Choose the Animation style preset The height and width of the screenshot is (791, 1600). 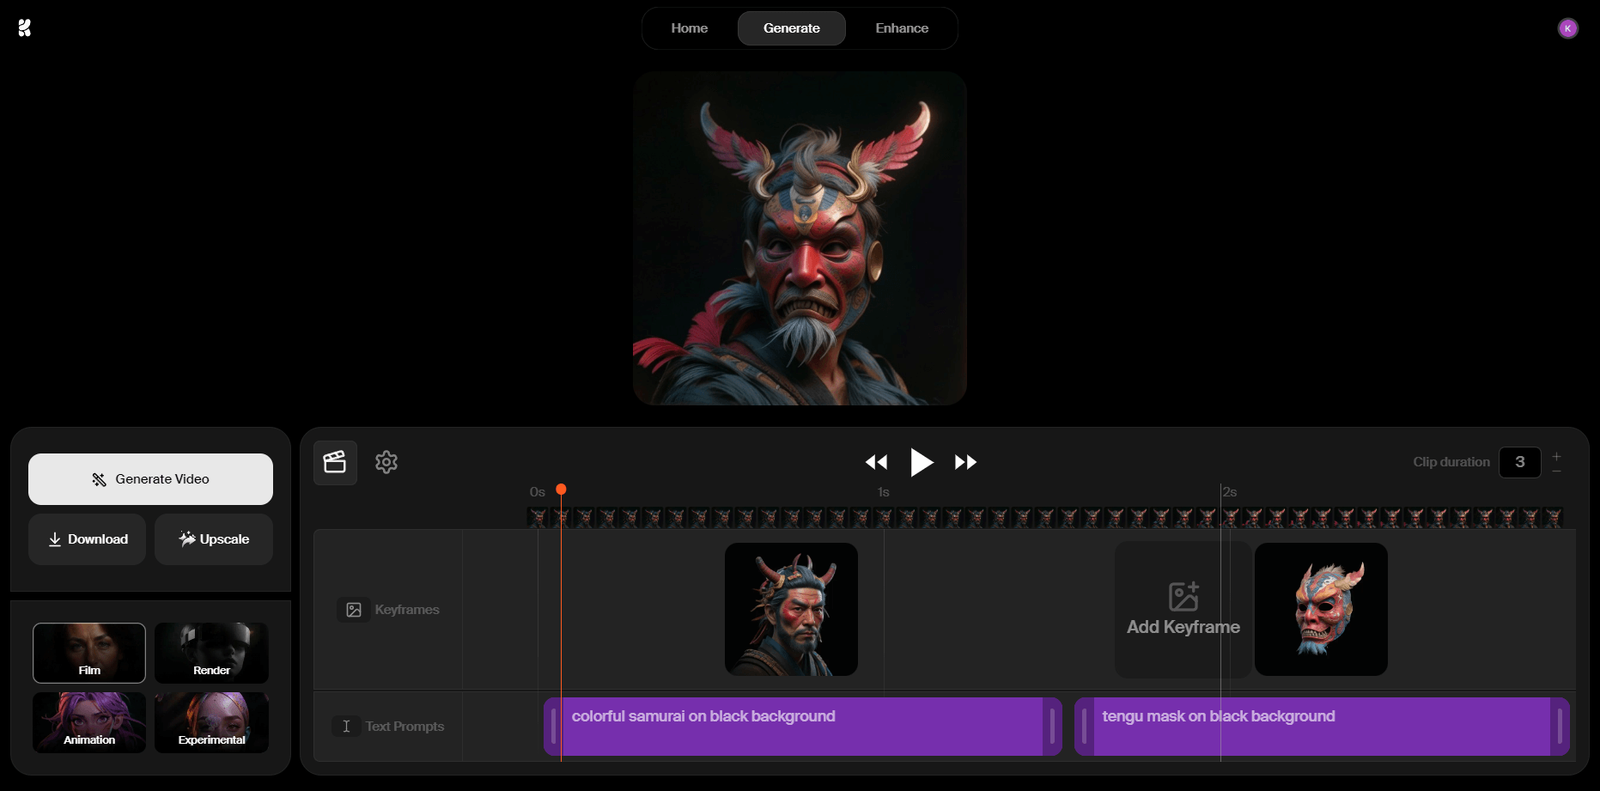pos(89,722)
